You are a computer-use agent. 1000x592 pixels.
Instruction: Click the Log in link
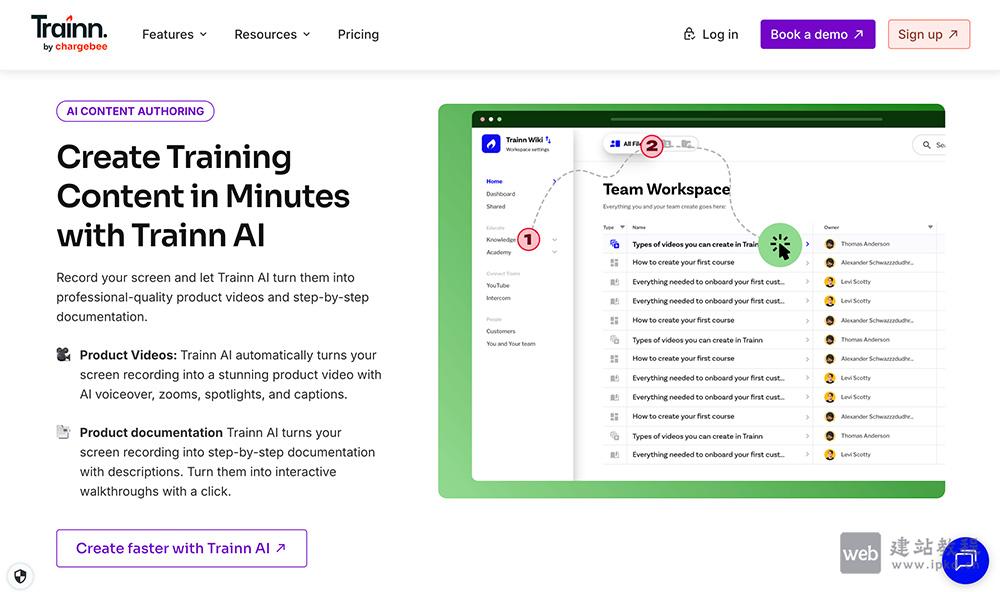point(710,34)
